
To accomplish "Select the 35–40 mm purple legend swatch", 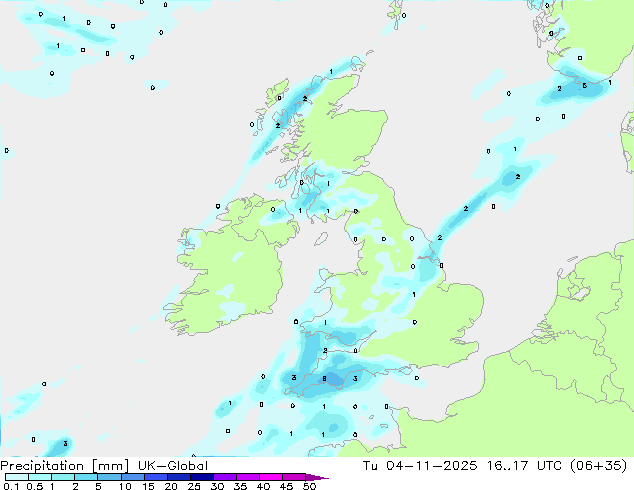I will [x=248, y=477].
